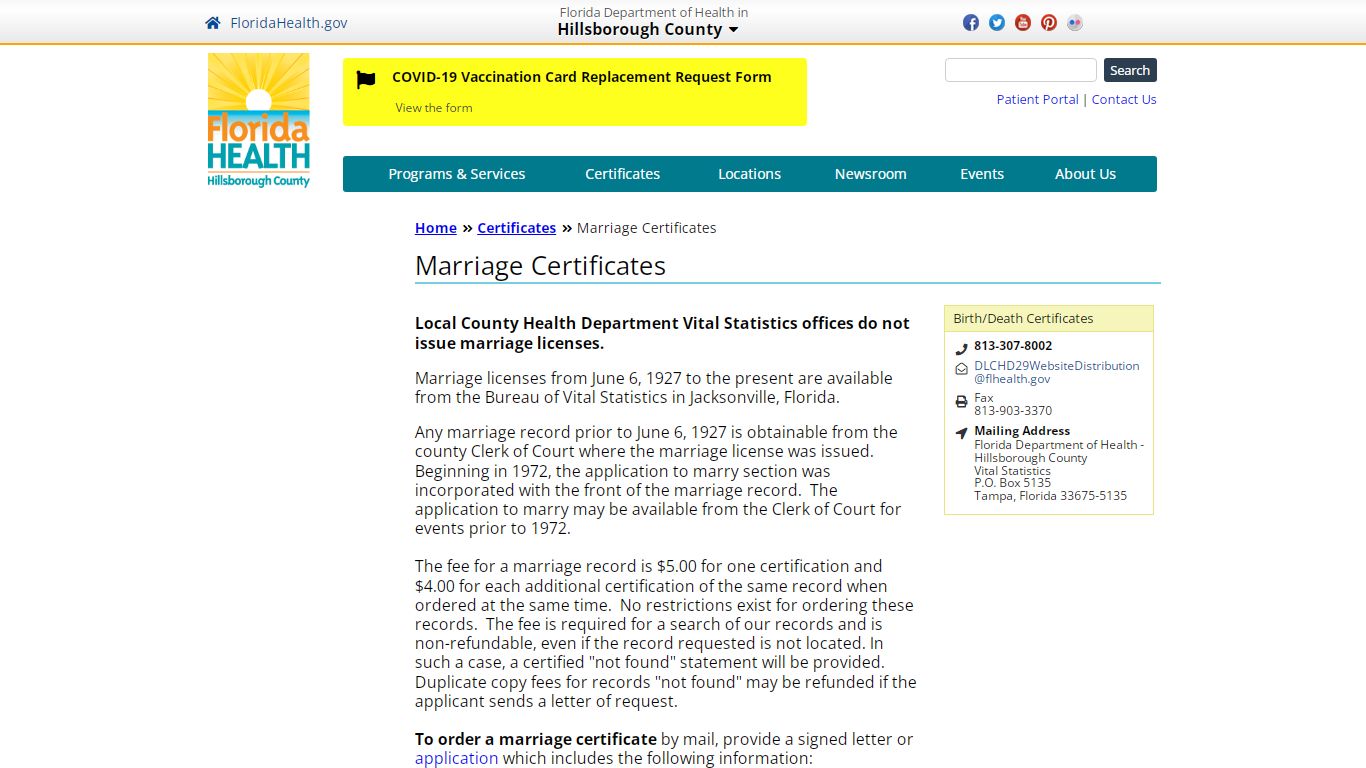Click the envelope icon beside email address
This screenshot has height=768, width=1366.
pos(961,369)
